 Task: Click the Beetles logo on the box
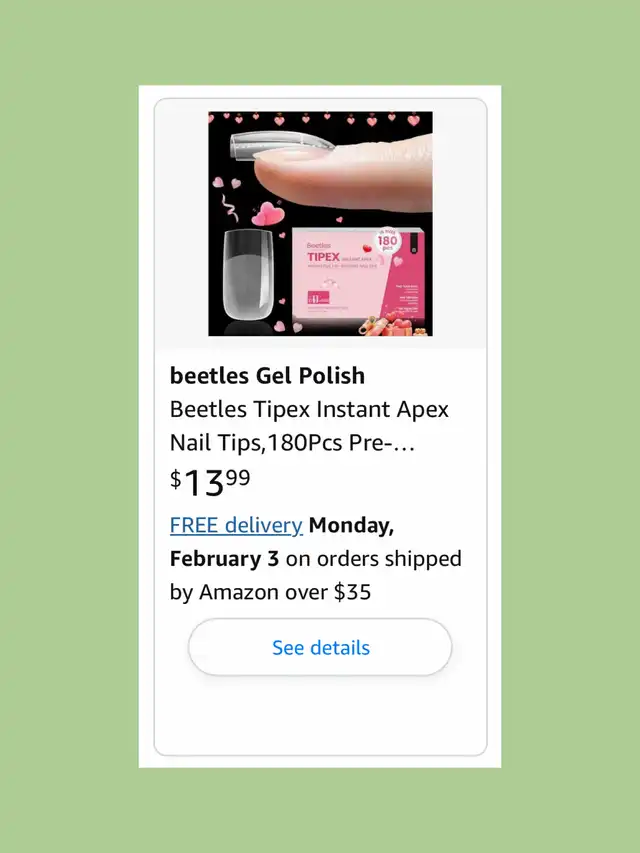[318, 245]
